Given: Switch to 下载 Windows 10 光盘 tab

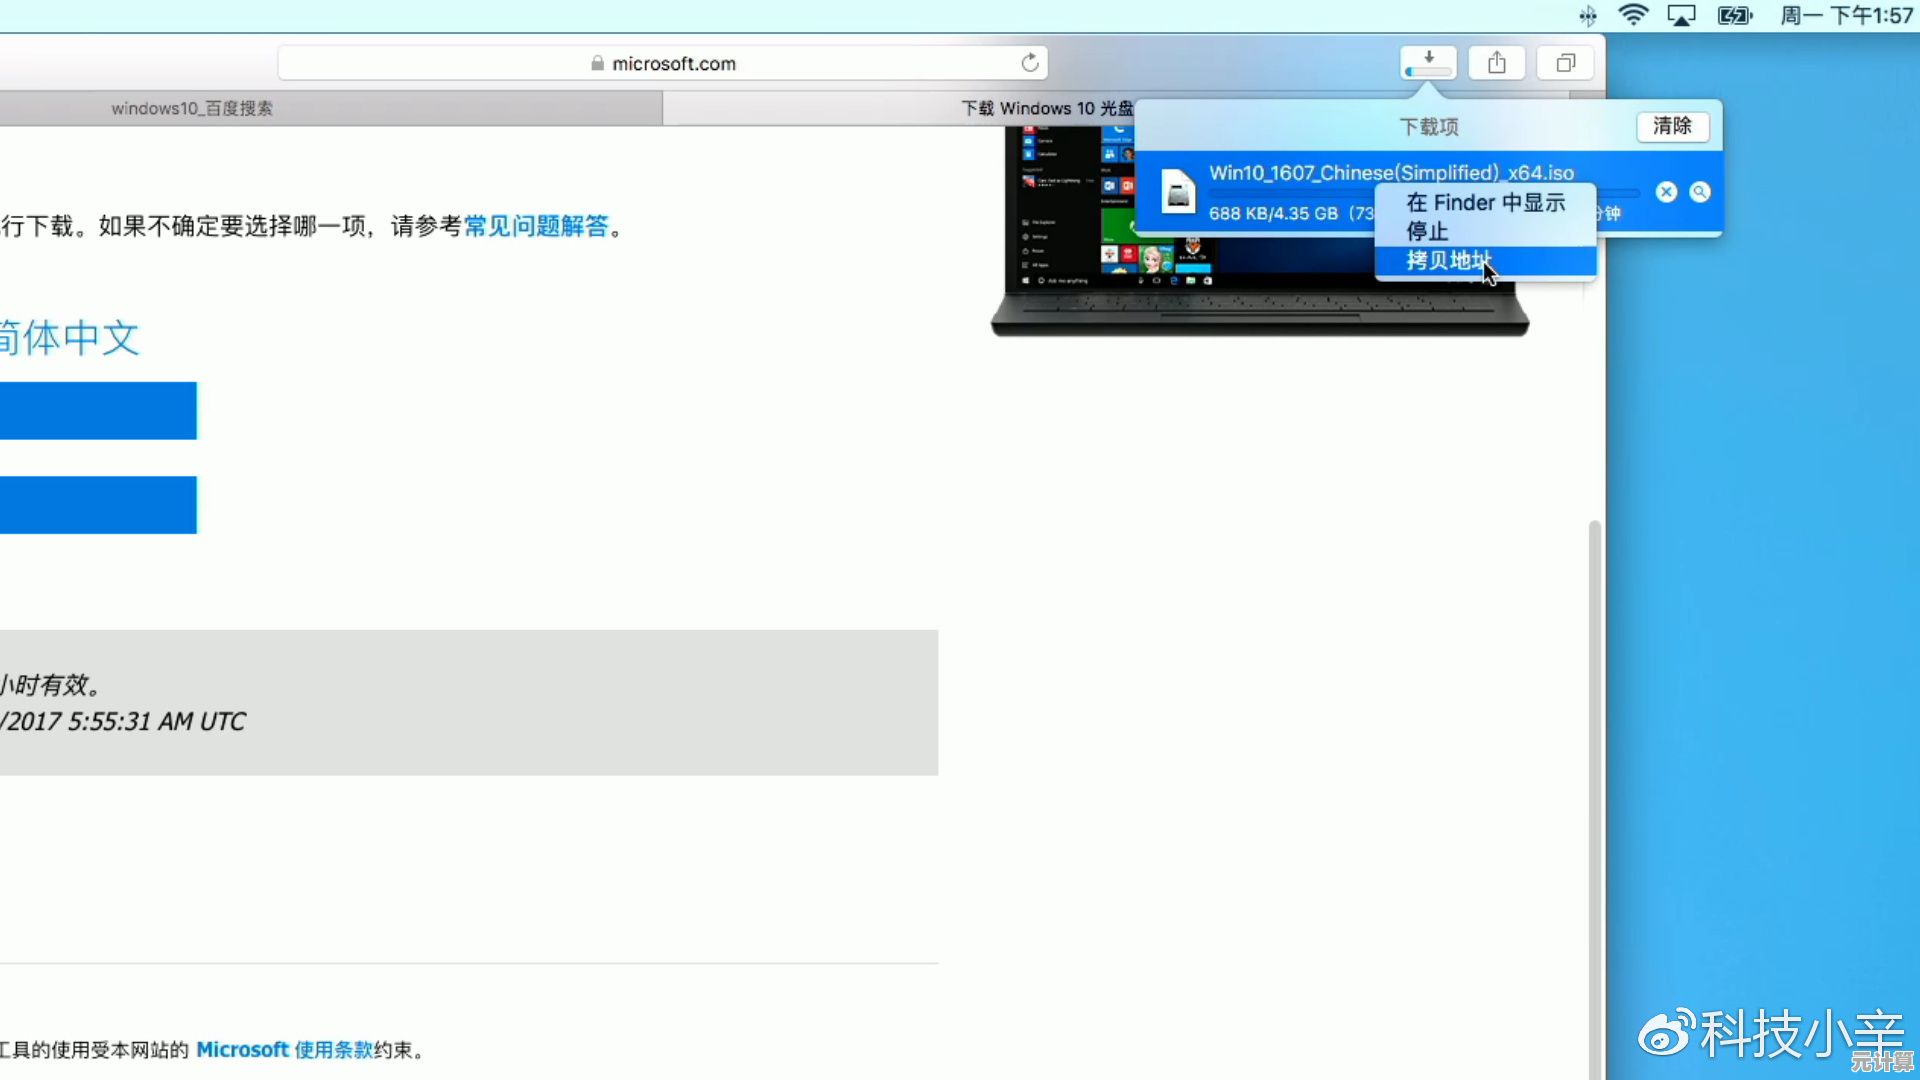Looking at the screenshot, I should click(x=1045, y=108).
